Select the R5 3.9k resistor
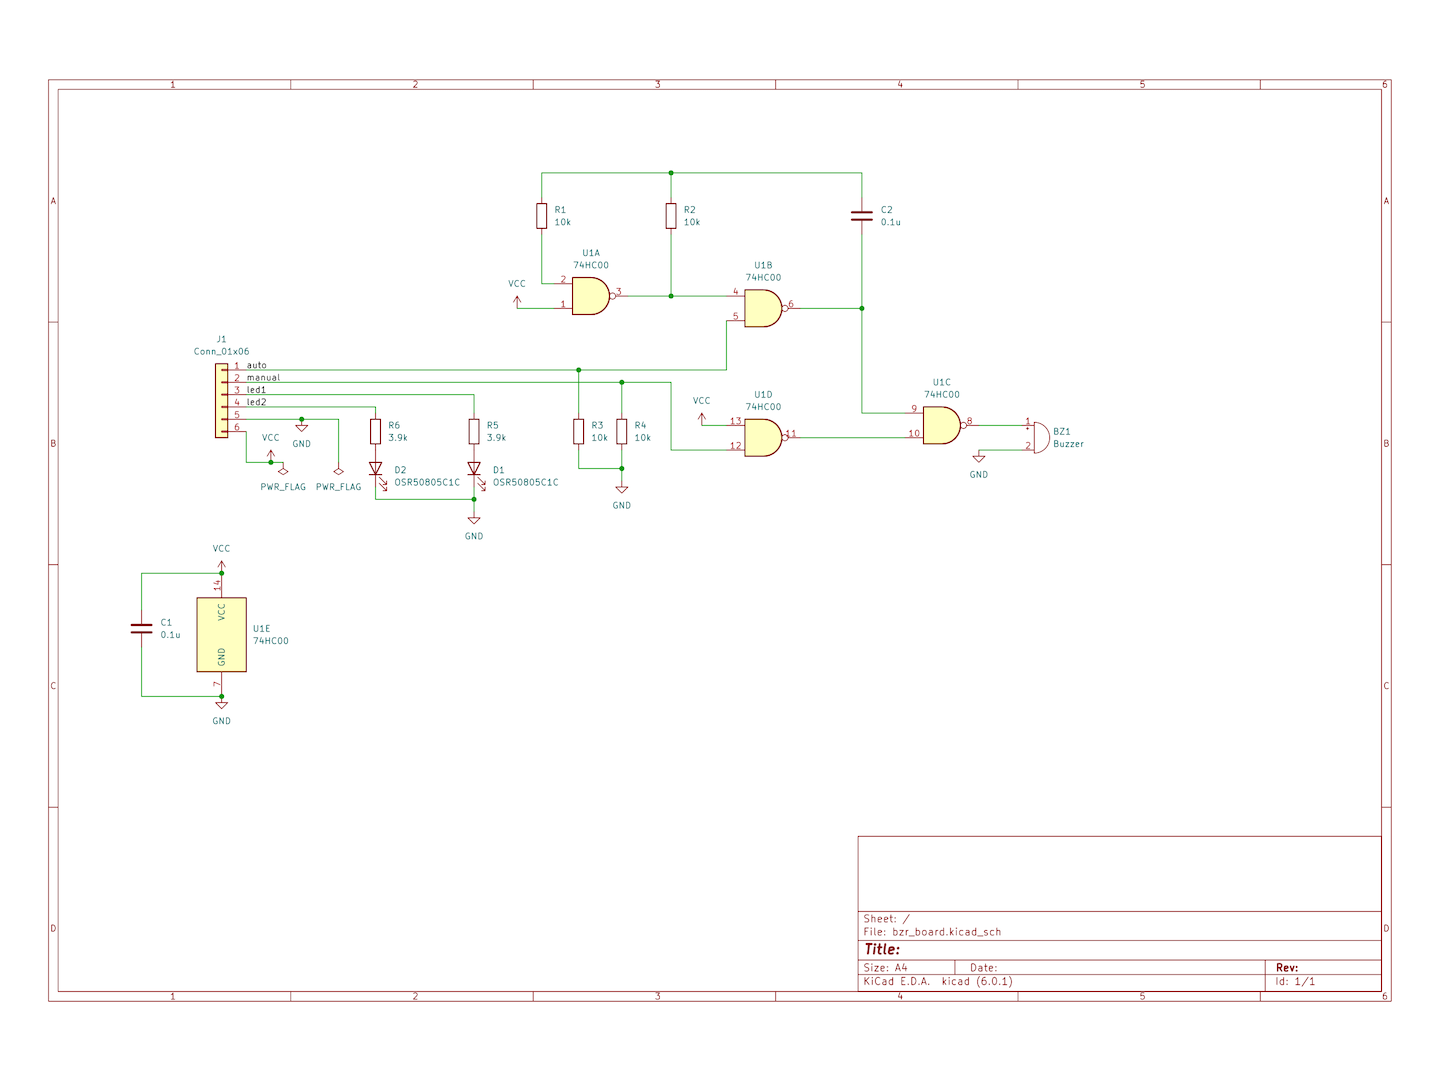 coord(474,431)
